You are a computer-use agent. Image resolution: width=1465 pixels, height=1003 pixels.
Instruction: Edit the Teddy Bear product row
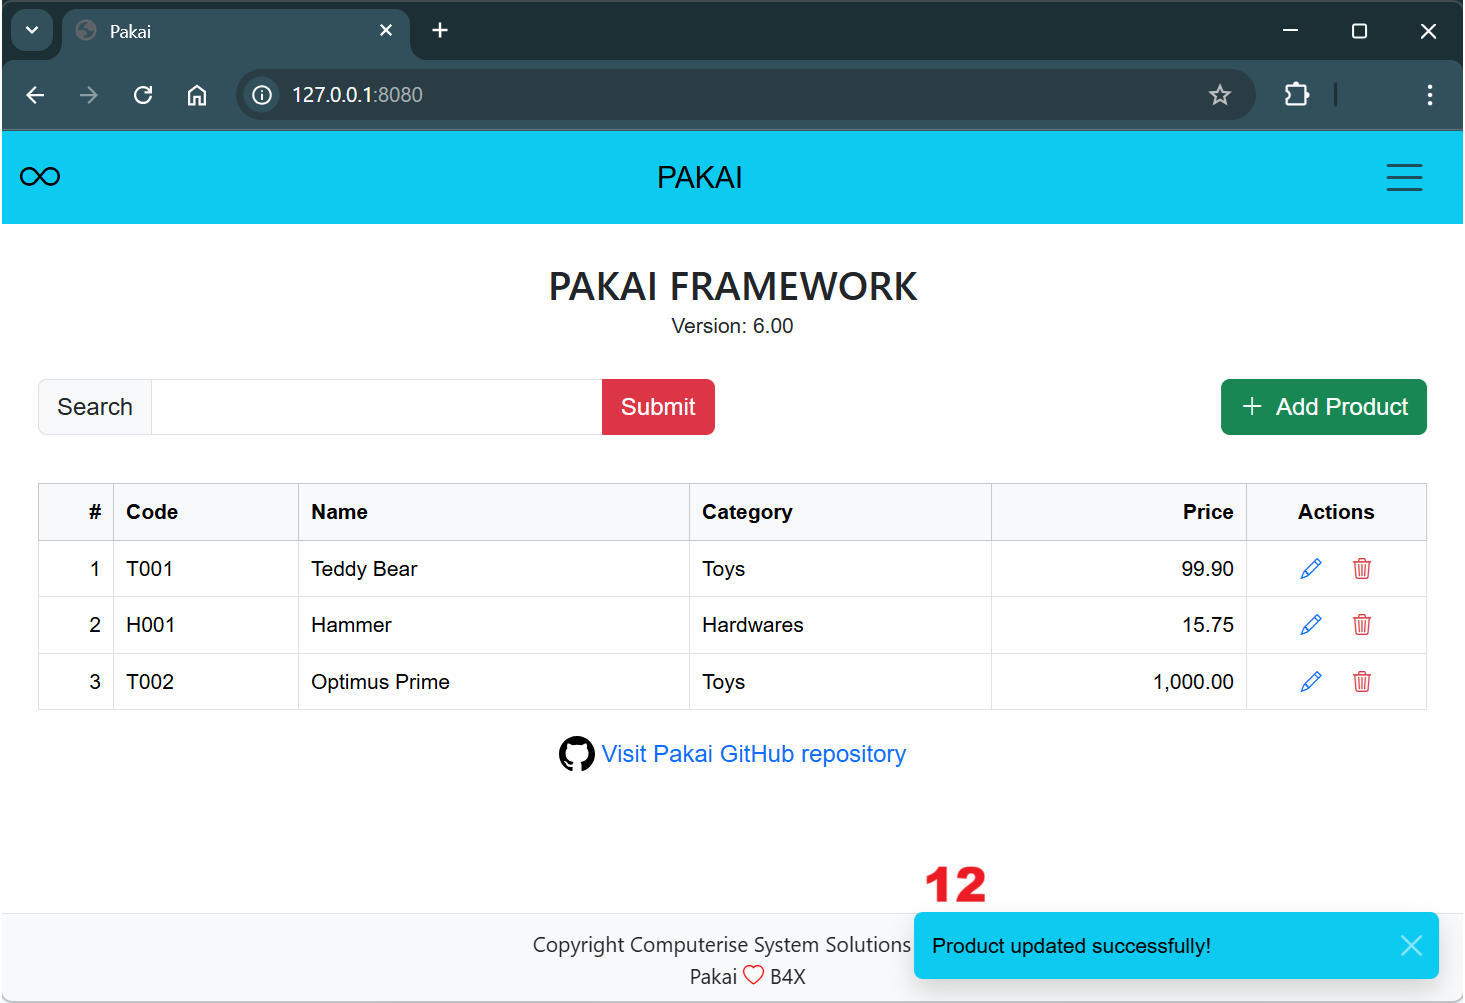(1311, 569)
